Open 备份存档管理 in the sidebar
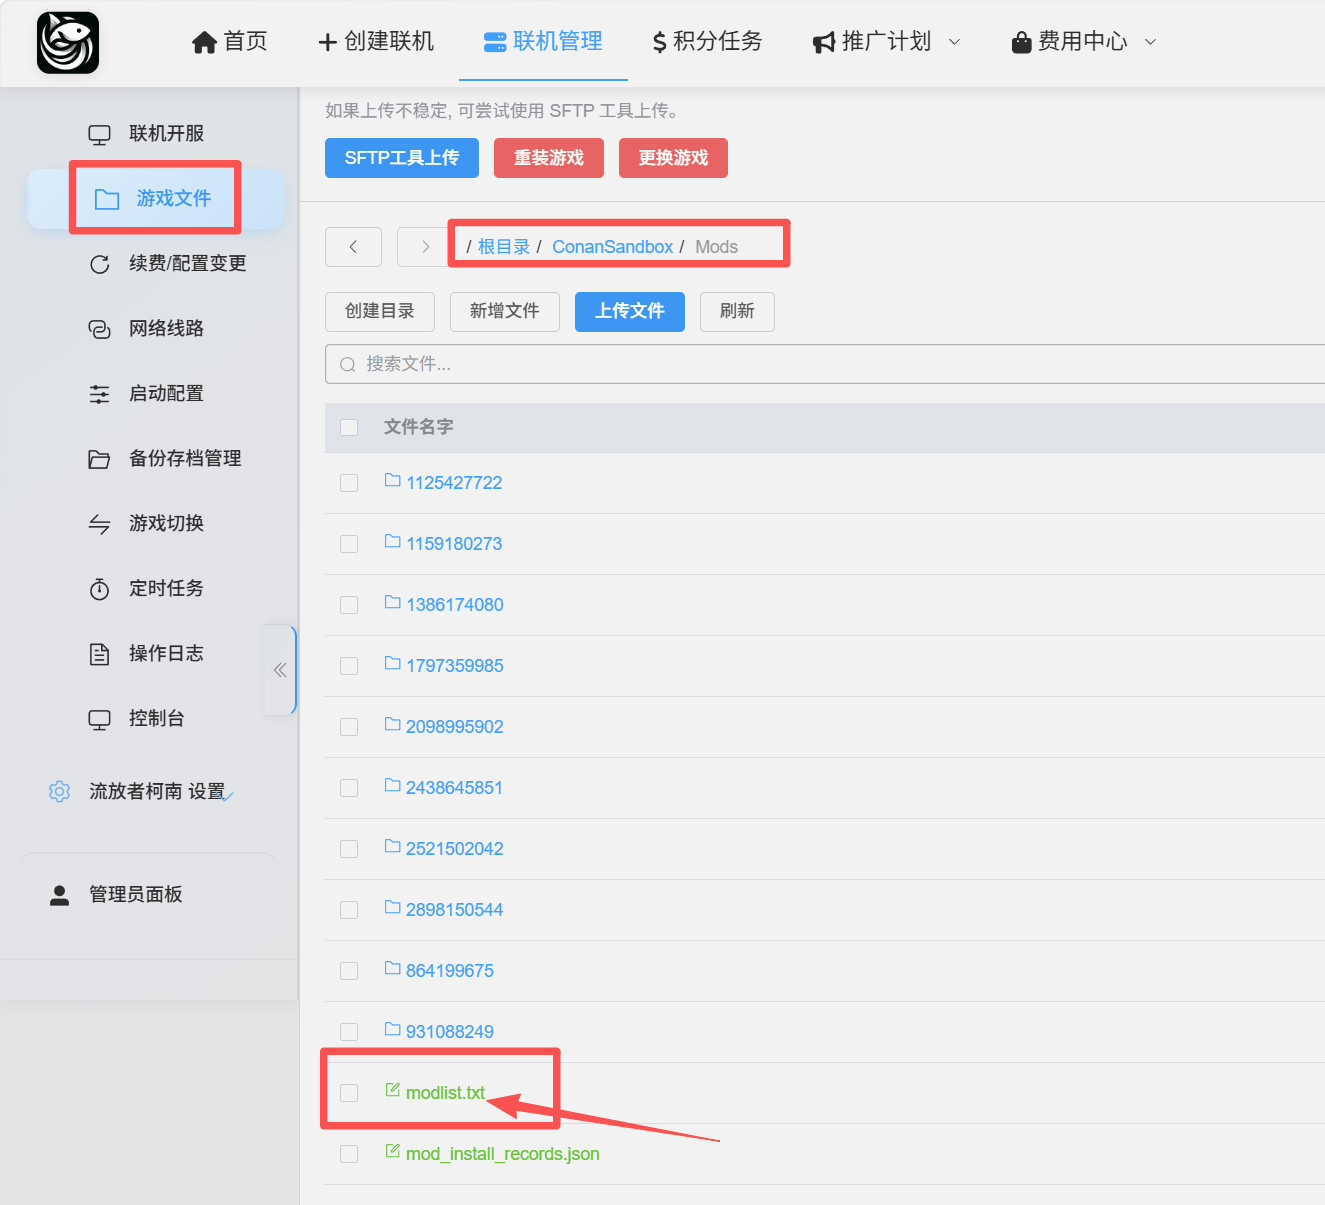 point(184,459)
